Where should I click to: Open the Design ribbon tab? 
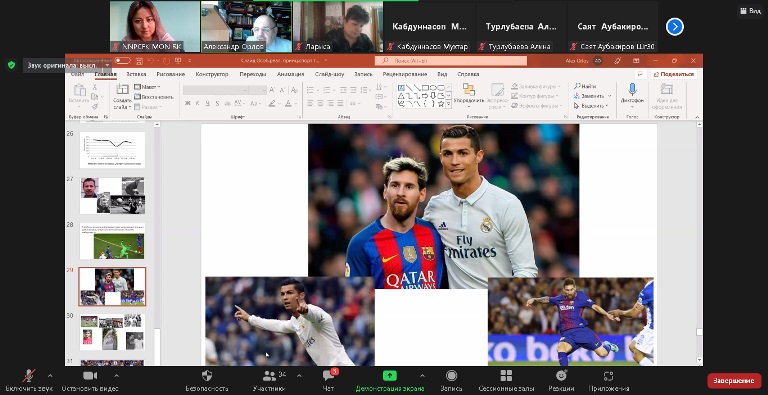(x=212, y=74)
